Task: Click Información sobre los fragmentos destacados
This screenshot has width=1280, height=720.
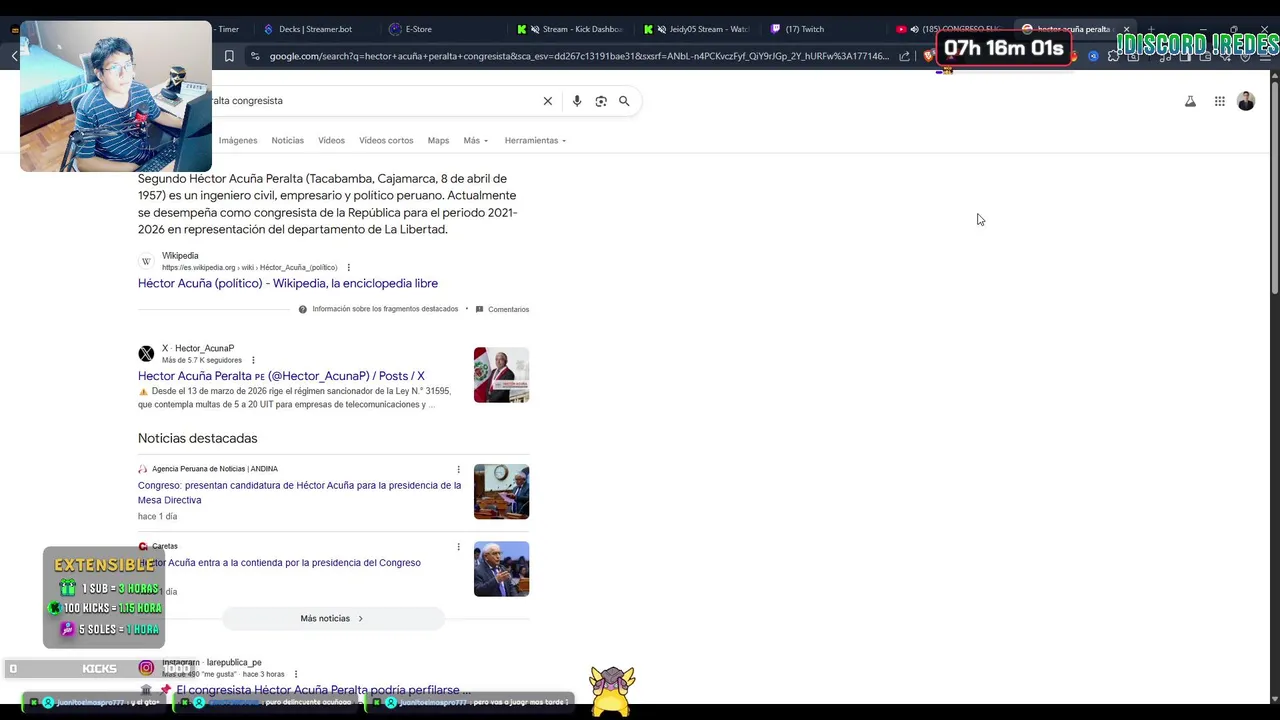Action: point(385,310)
